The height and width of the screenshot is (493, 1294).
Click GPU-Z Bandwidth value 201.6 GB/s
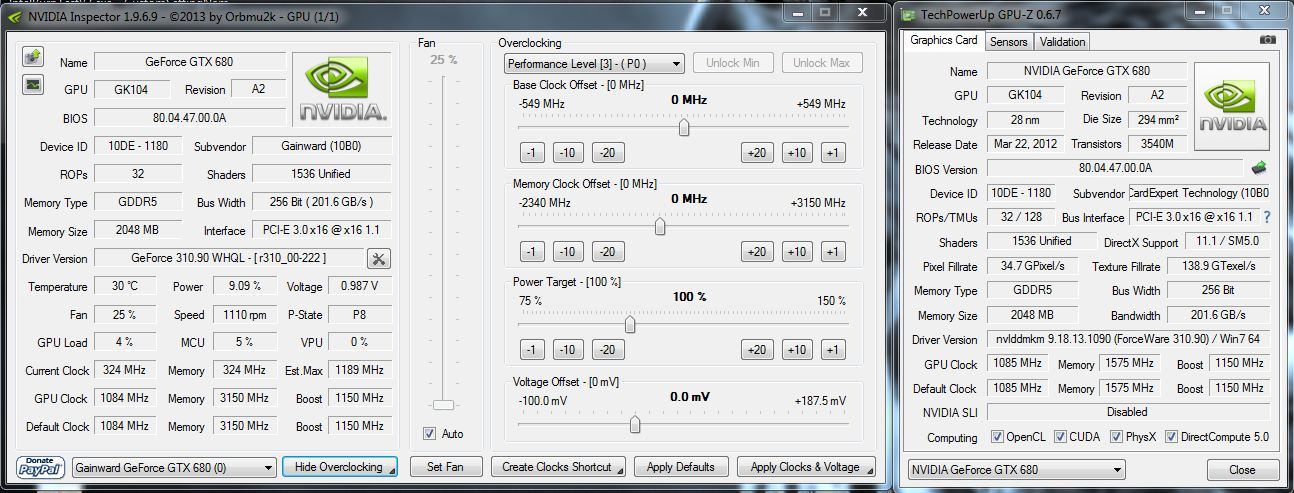point(1218,316)
